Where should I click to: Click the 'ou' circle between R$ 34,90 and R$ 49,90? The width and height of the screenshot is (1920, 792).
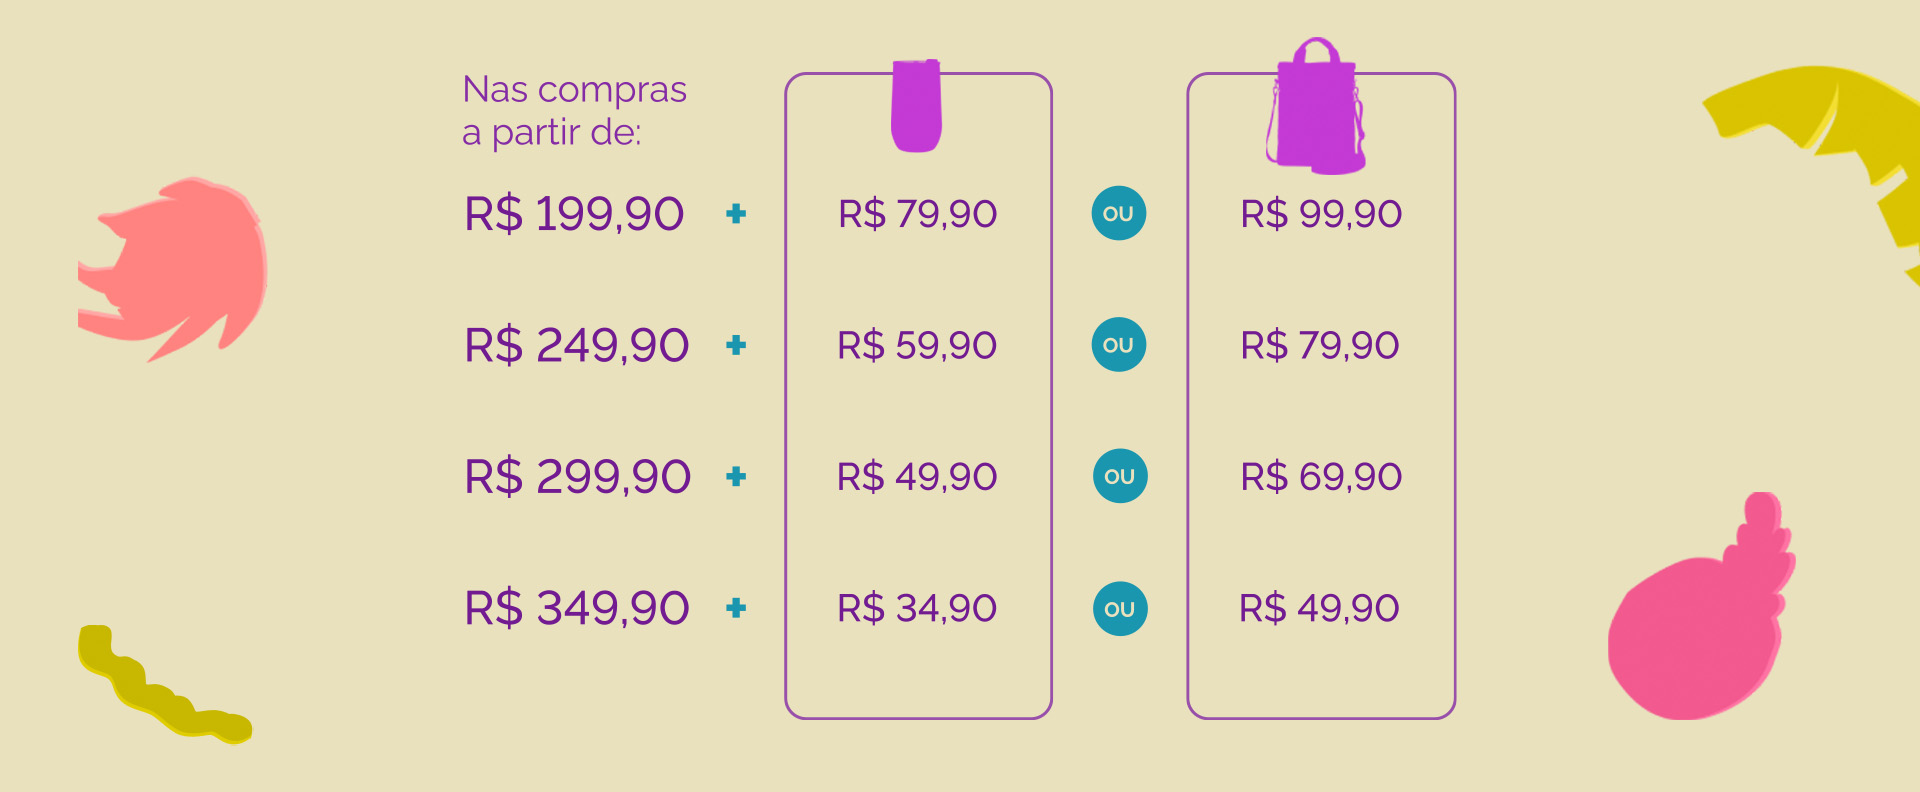pos(1119,608)
